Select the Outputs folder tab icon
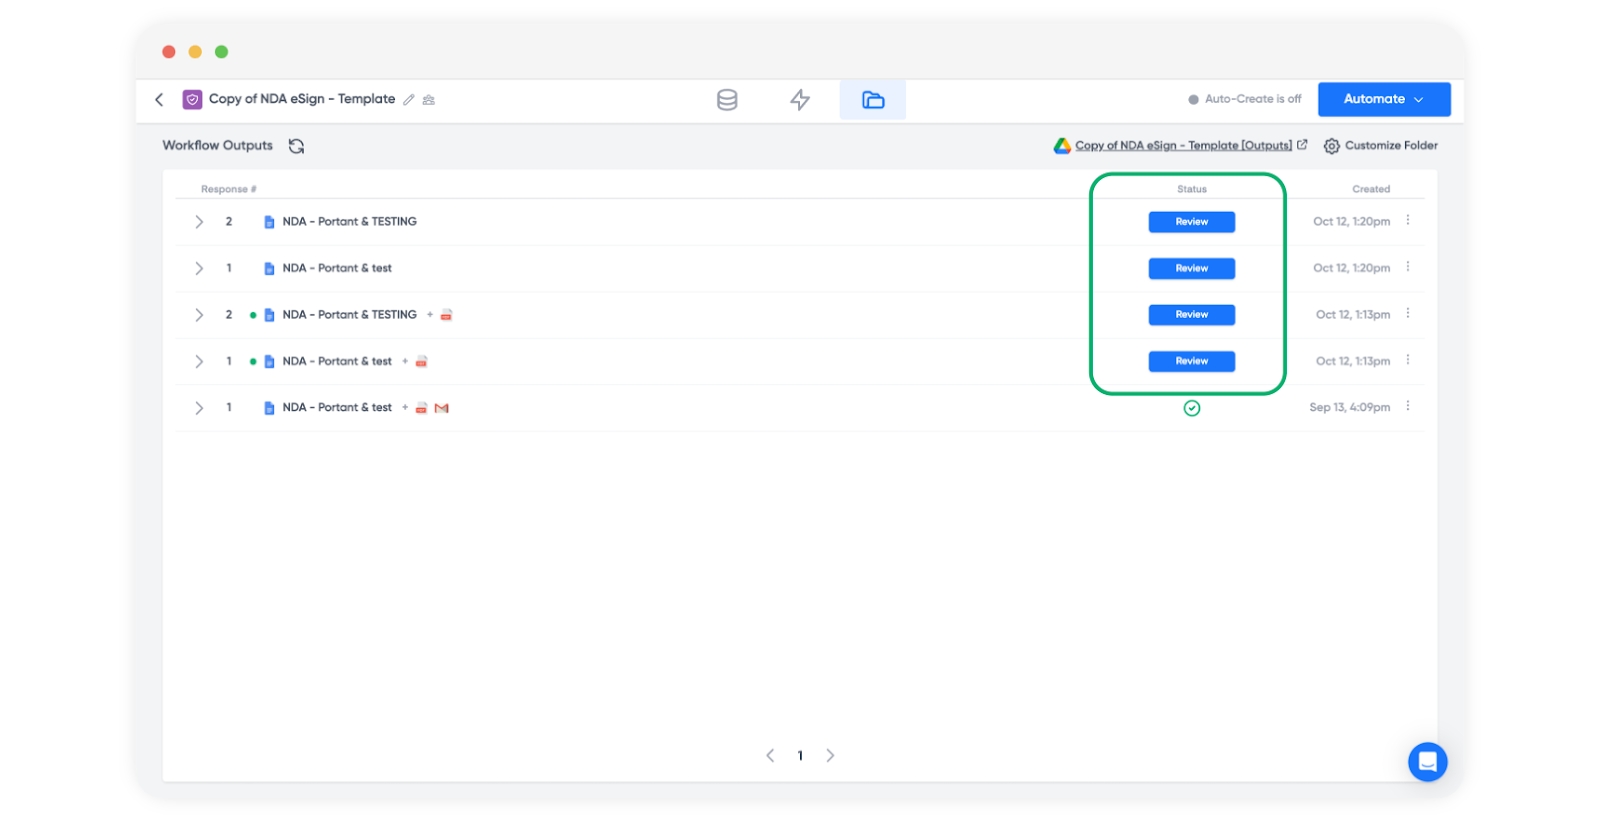The width and height of the screenshot is (1600, 822). click(x=873, y=100)
